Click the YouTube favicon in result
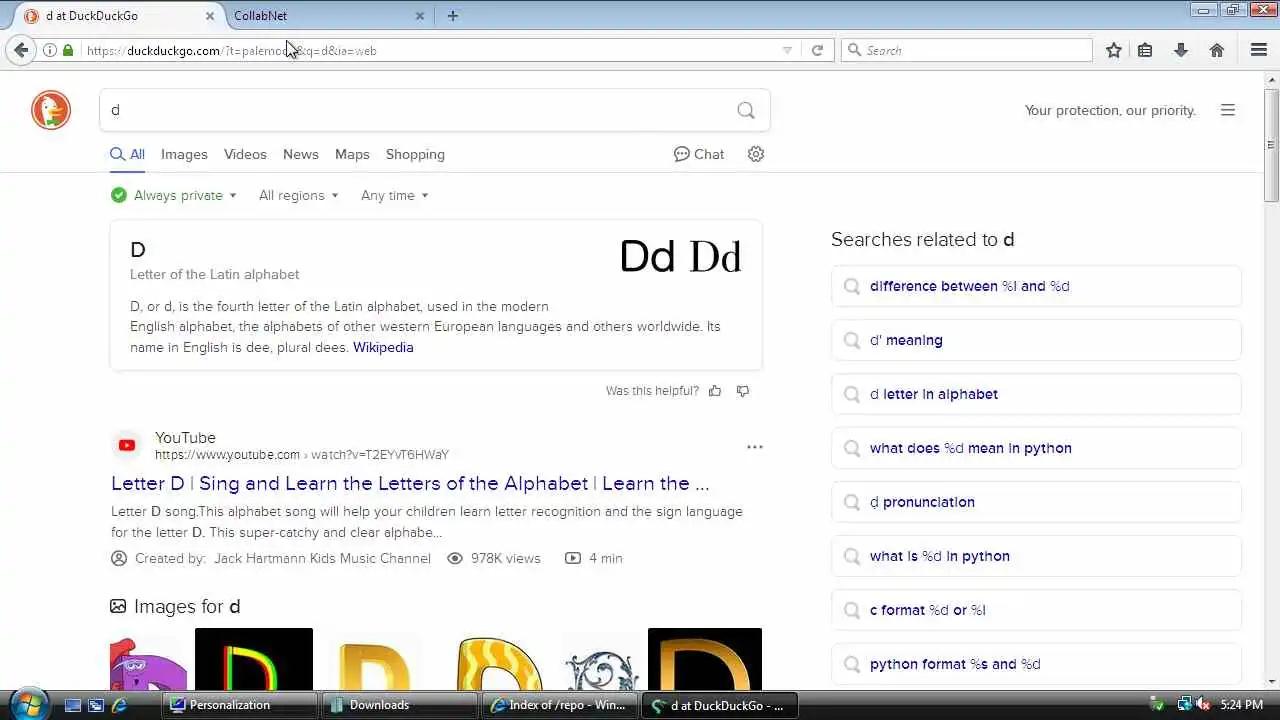This screenshot has height=720, width=1280. pyautogui.click(x=127, y=446)
